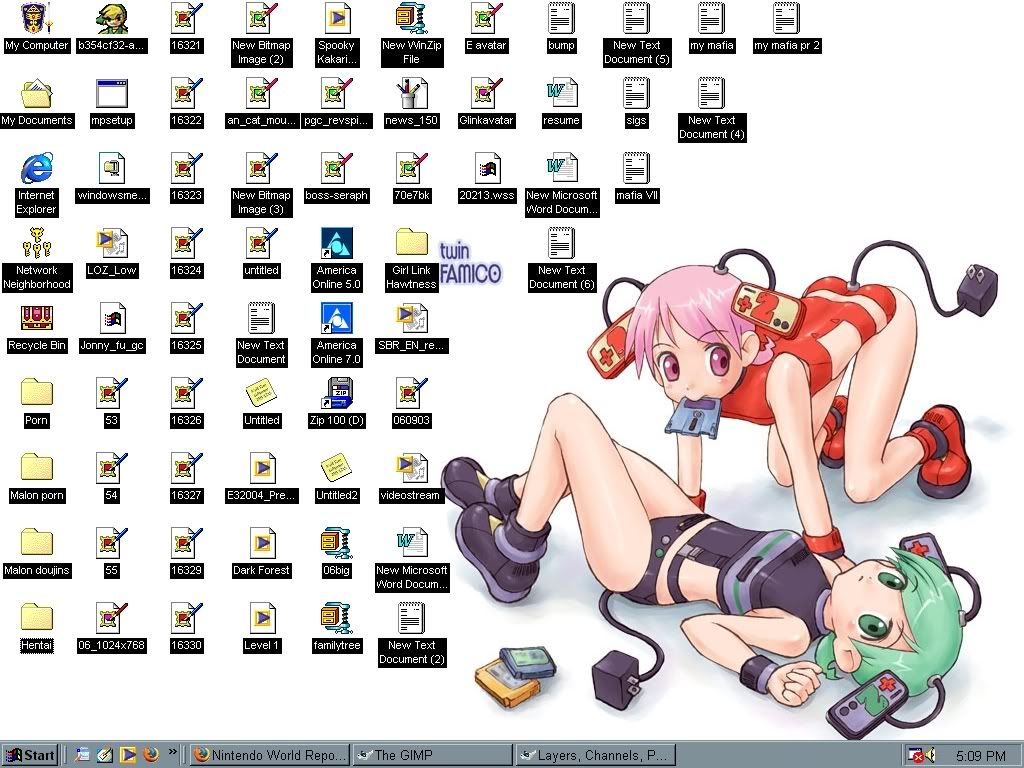Open the Start menu
This screenshot has height=768, width=1024.
30,756
